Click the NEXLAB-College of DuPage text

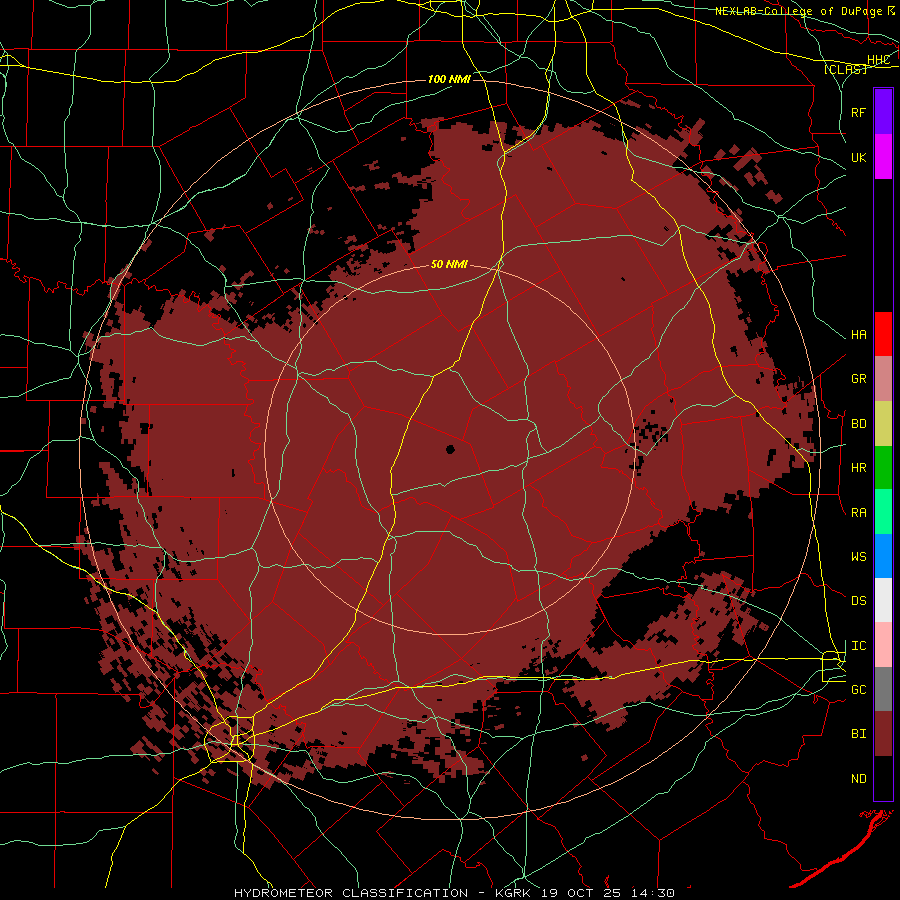[799, 11]
